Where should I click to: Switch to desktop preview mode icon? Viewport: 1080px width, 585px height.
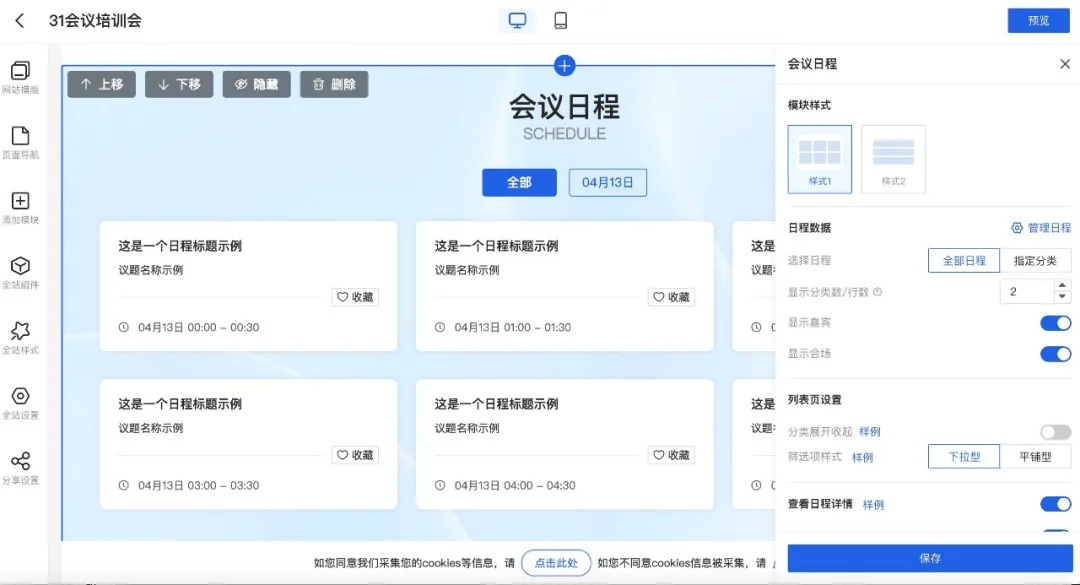517,21
